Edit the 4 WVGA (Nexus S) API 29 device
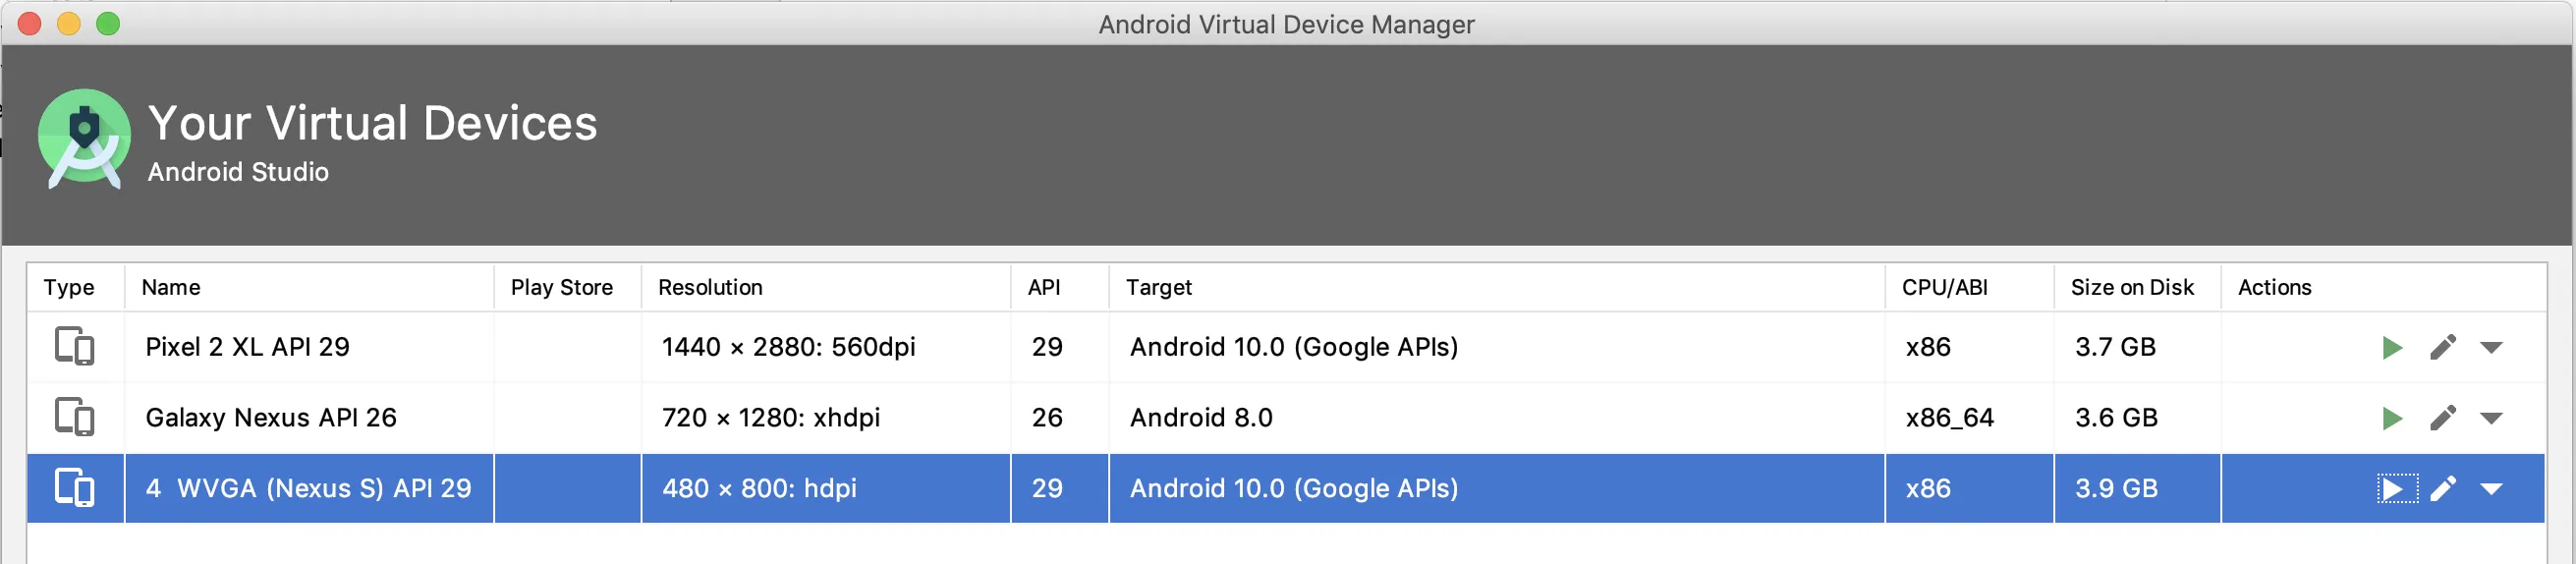The height and width of the screenshot is (564, 2576). pos(2443,488)
